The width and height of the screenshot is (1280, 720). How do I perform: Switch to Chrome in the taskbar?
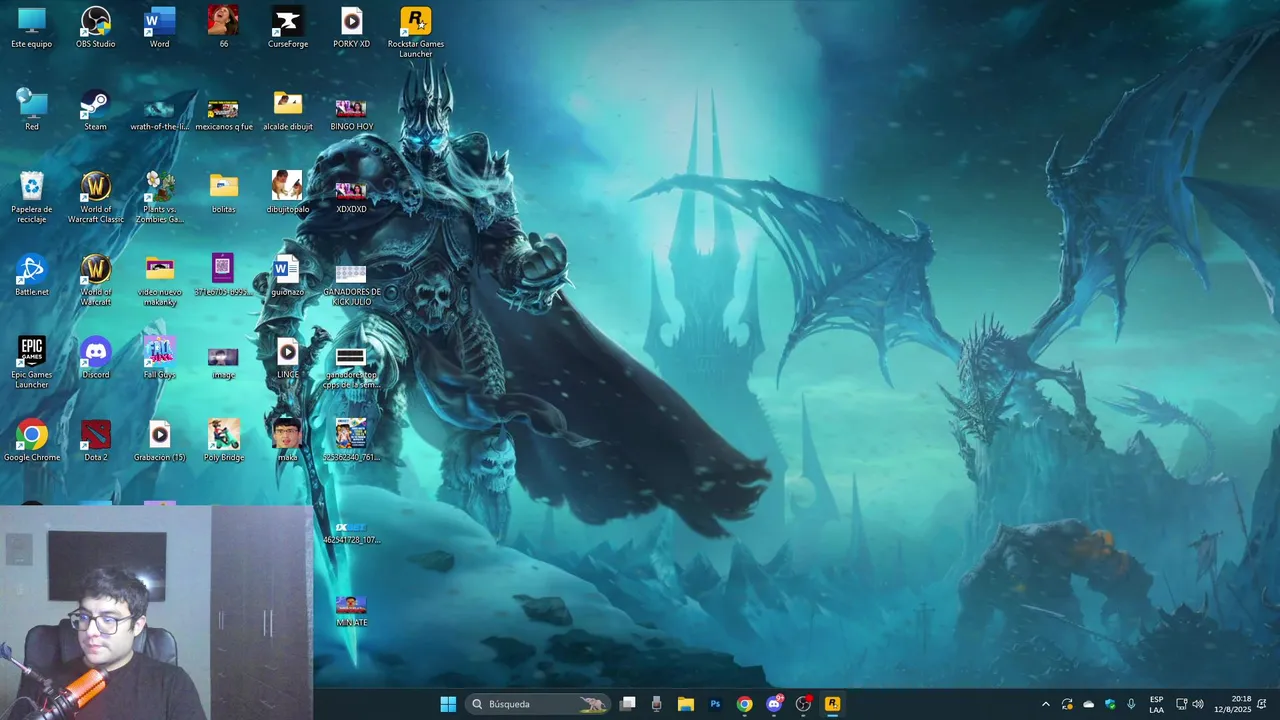(744, 704)
